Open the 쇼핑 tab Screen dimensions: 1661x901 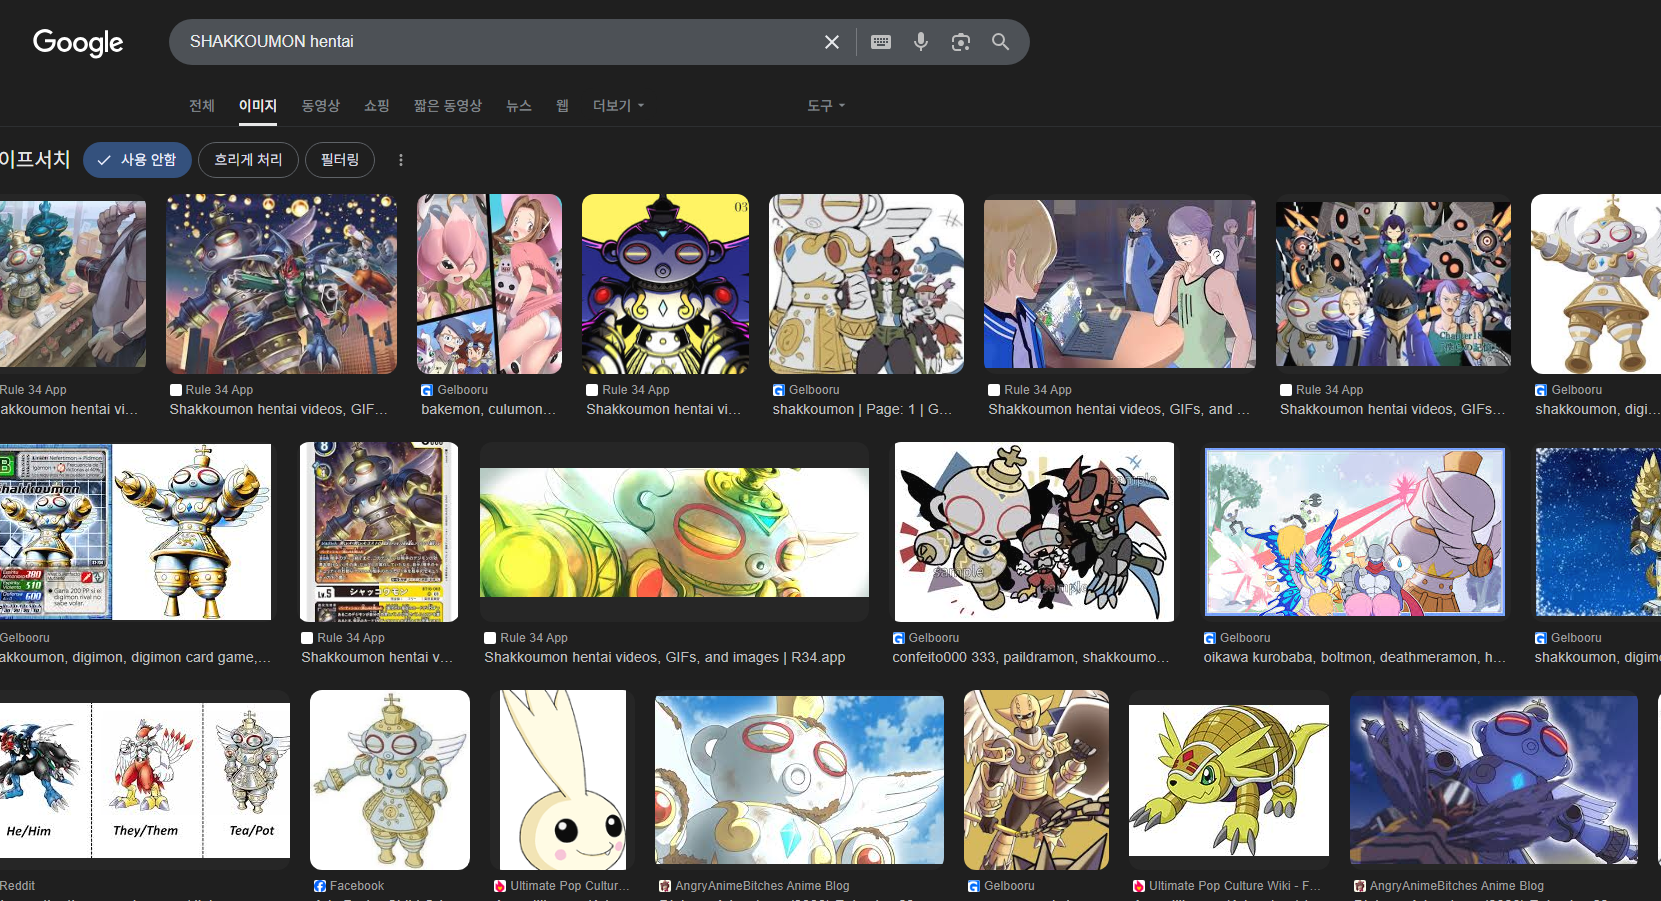coord(377,105)
